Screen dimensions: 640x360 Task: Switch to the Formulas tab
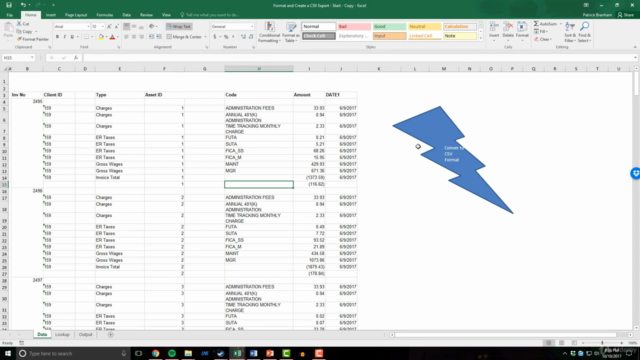click(104, 15)
